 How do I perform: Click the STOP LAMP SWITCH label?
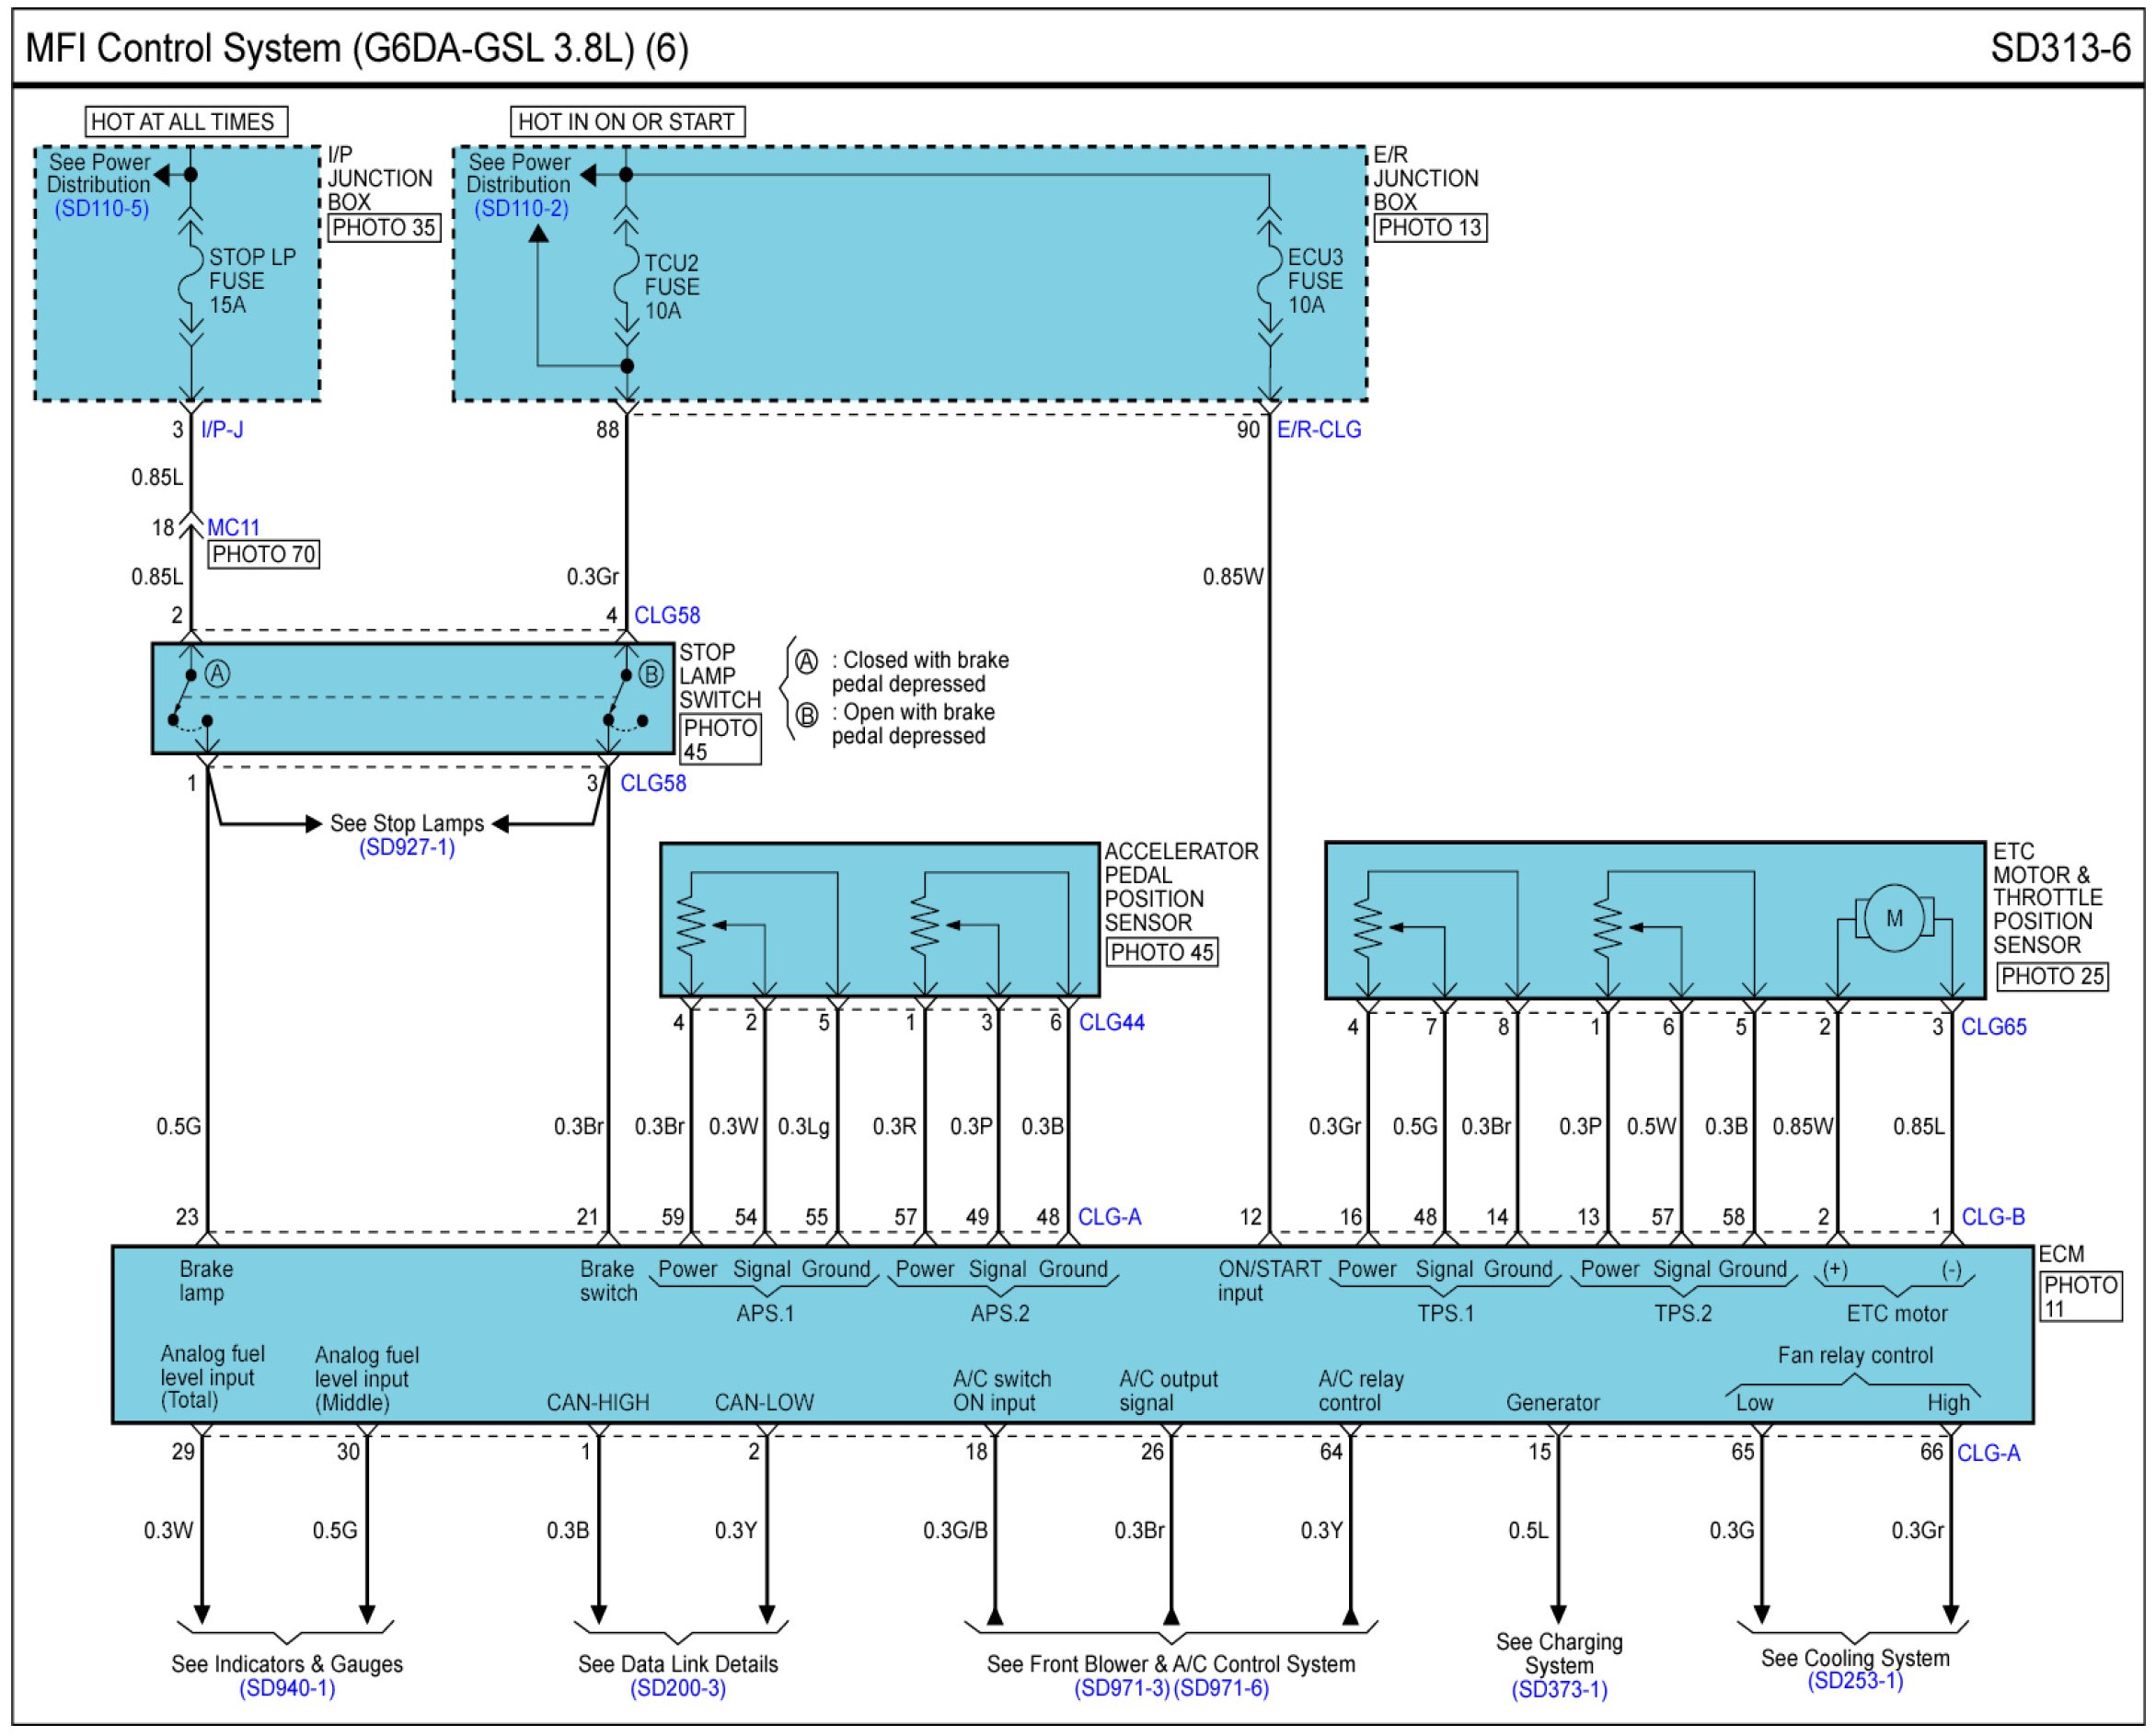pos(720,676)
